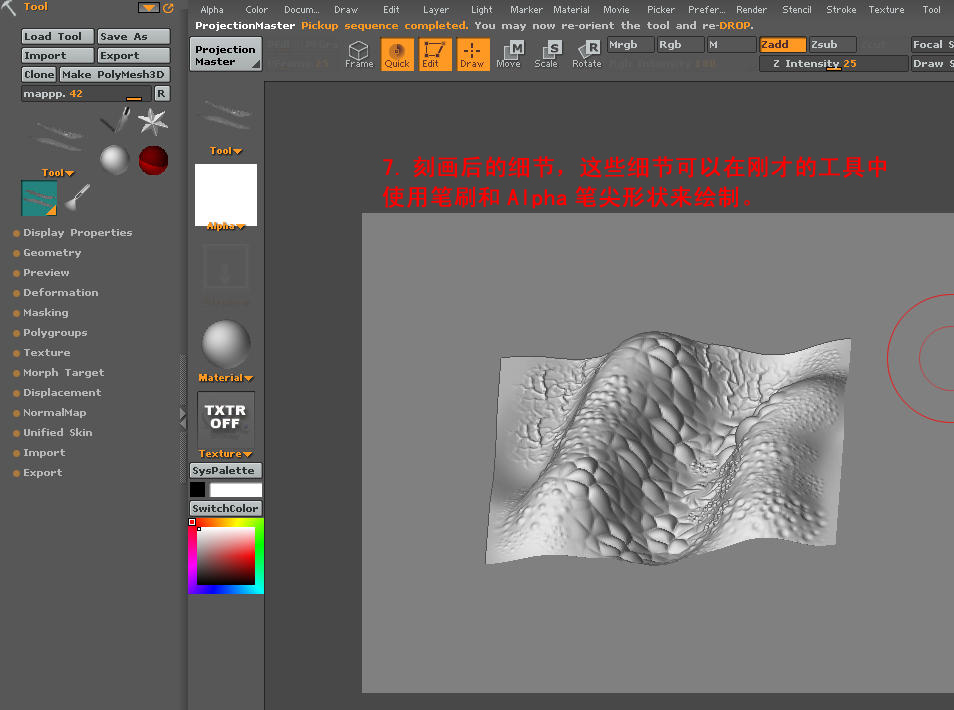Click the Tool palette dock arrow icon

(x=148, y=8)
